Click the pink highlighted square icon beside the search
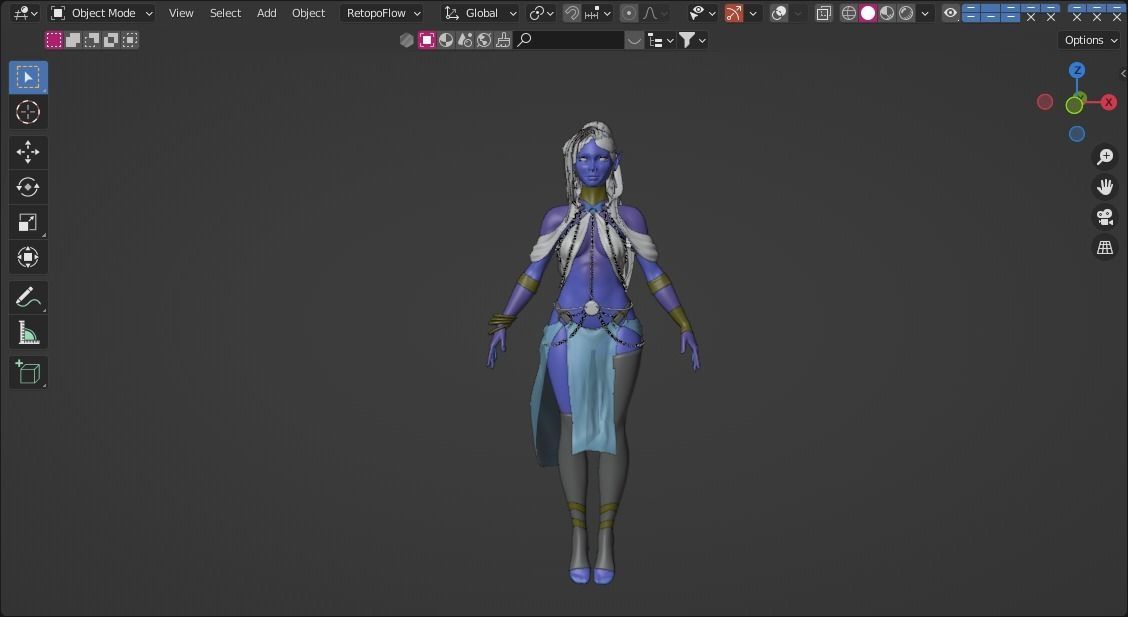Image resolution: width=1128 pixels, height=617 pixels. [x=427, y=40]
